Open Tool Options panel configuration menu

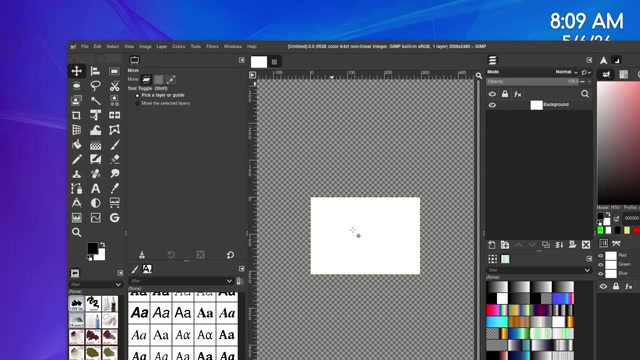(x=242, y=60)
